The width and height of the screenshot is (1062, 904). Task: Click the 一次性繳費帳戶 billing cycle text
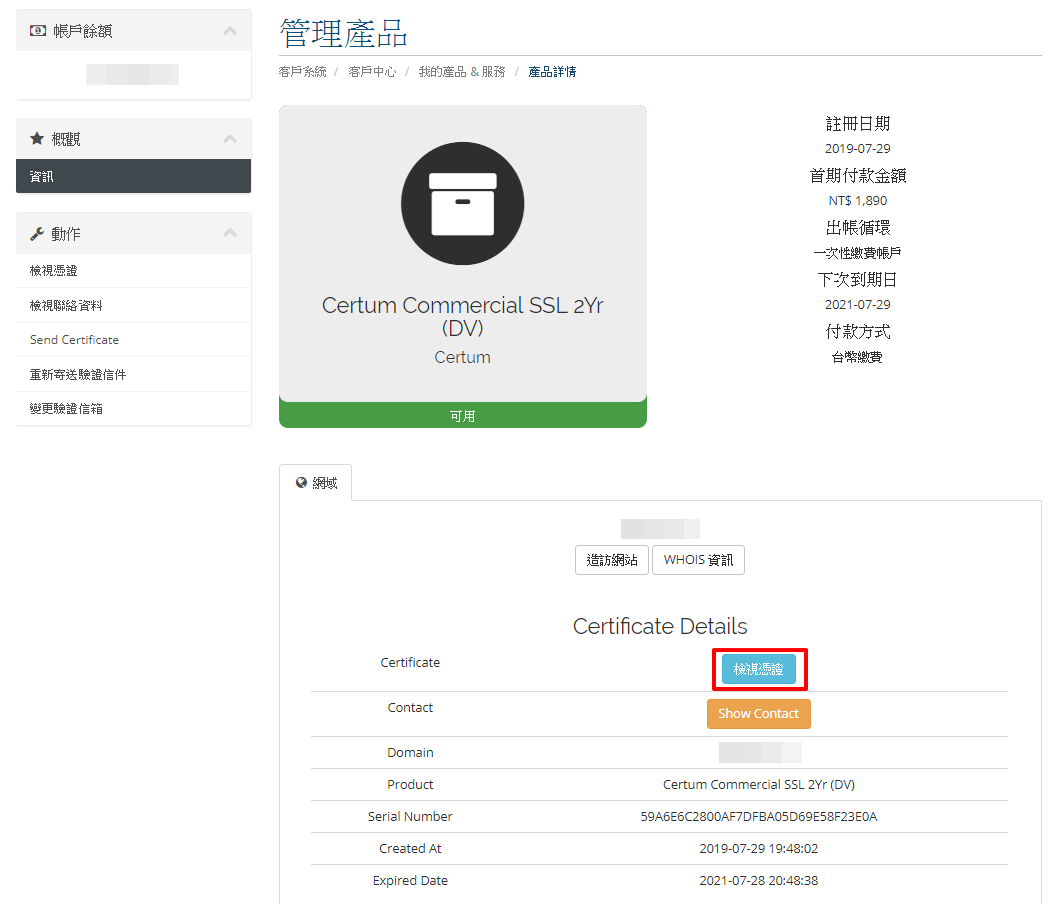857,253
